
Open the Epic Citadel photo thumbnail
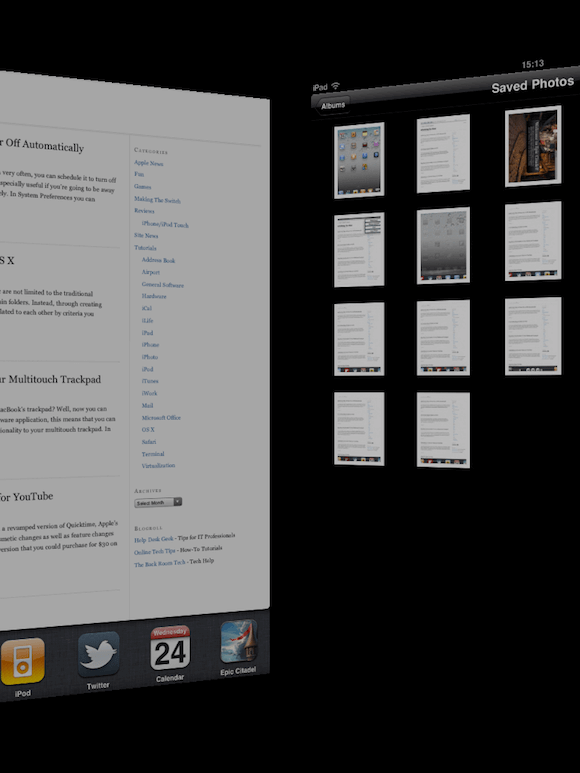[x=533, y=146]
